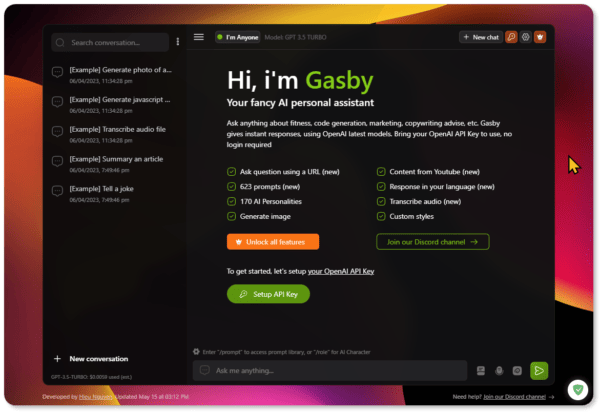Click the screenshot icon beside the send button
The height and width of the screenshot is (412, 600).
pos(517,370)
